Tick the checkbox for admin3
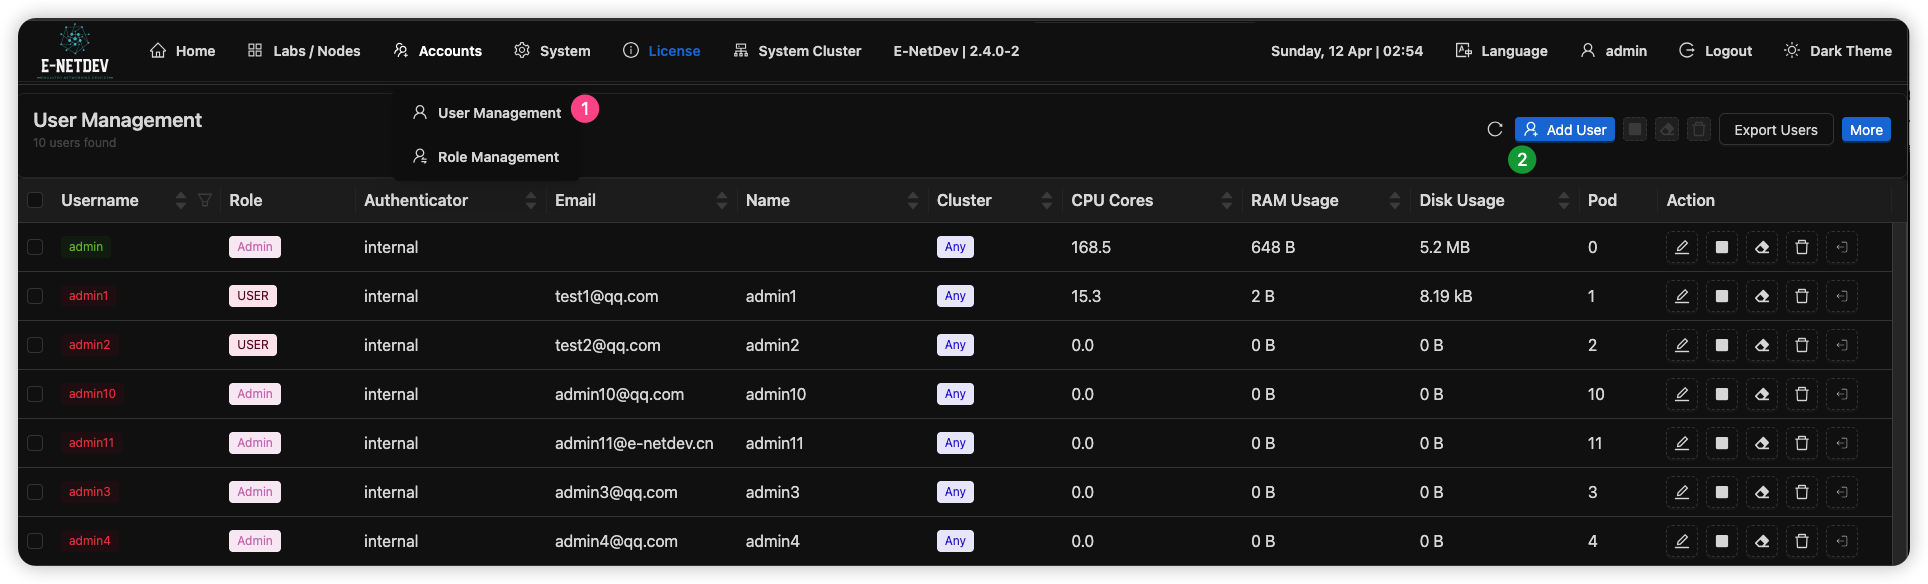 point(35,492)
